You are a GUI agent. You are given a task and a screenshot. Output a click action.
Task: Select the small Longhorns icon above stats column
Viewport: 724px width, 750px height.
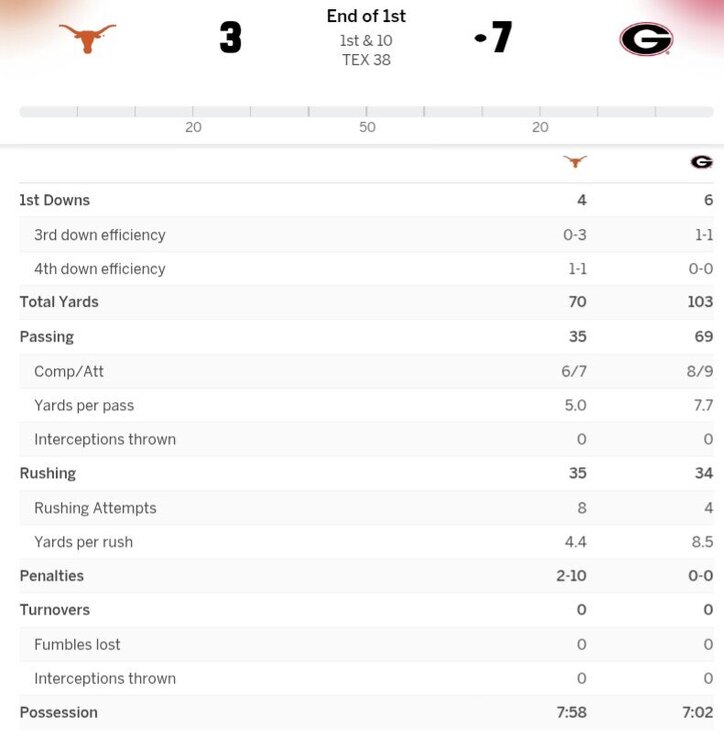[575, 161]
